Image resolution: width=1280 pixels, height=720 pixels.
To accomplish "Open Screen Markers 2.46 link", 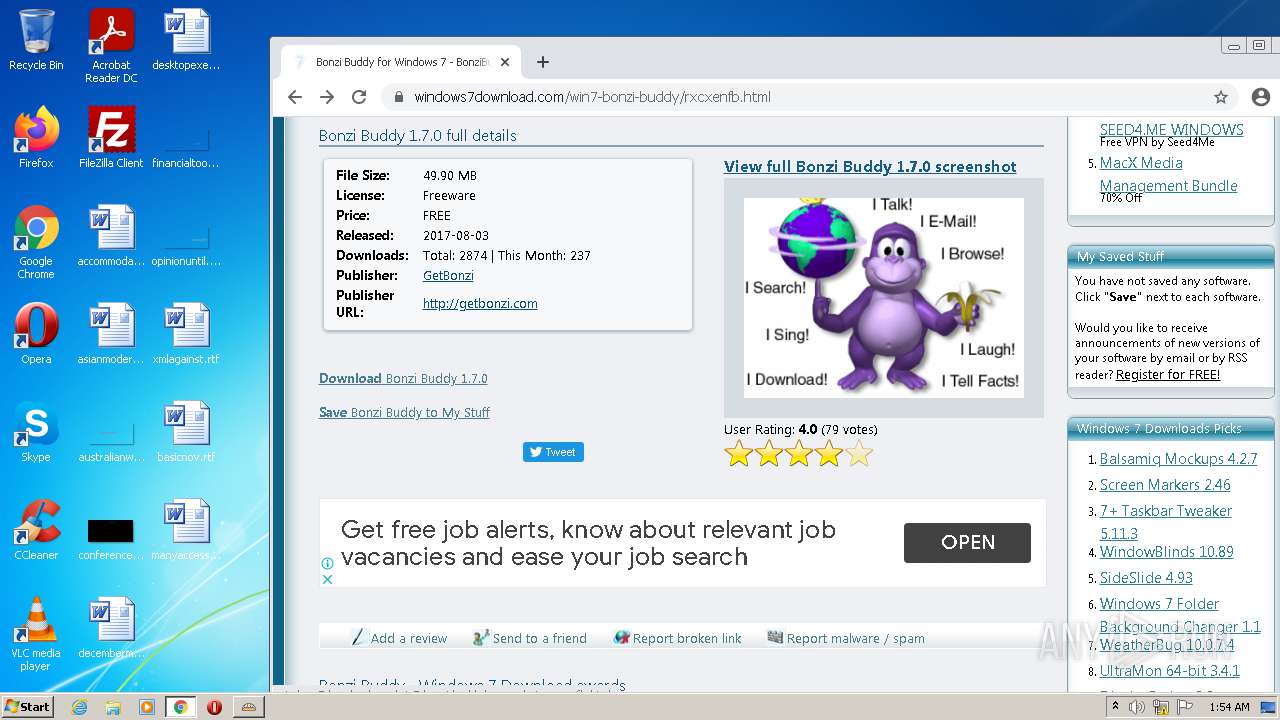I will (x=1165, y=485).
